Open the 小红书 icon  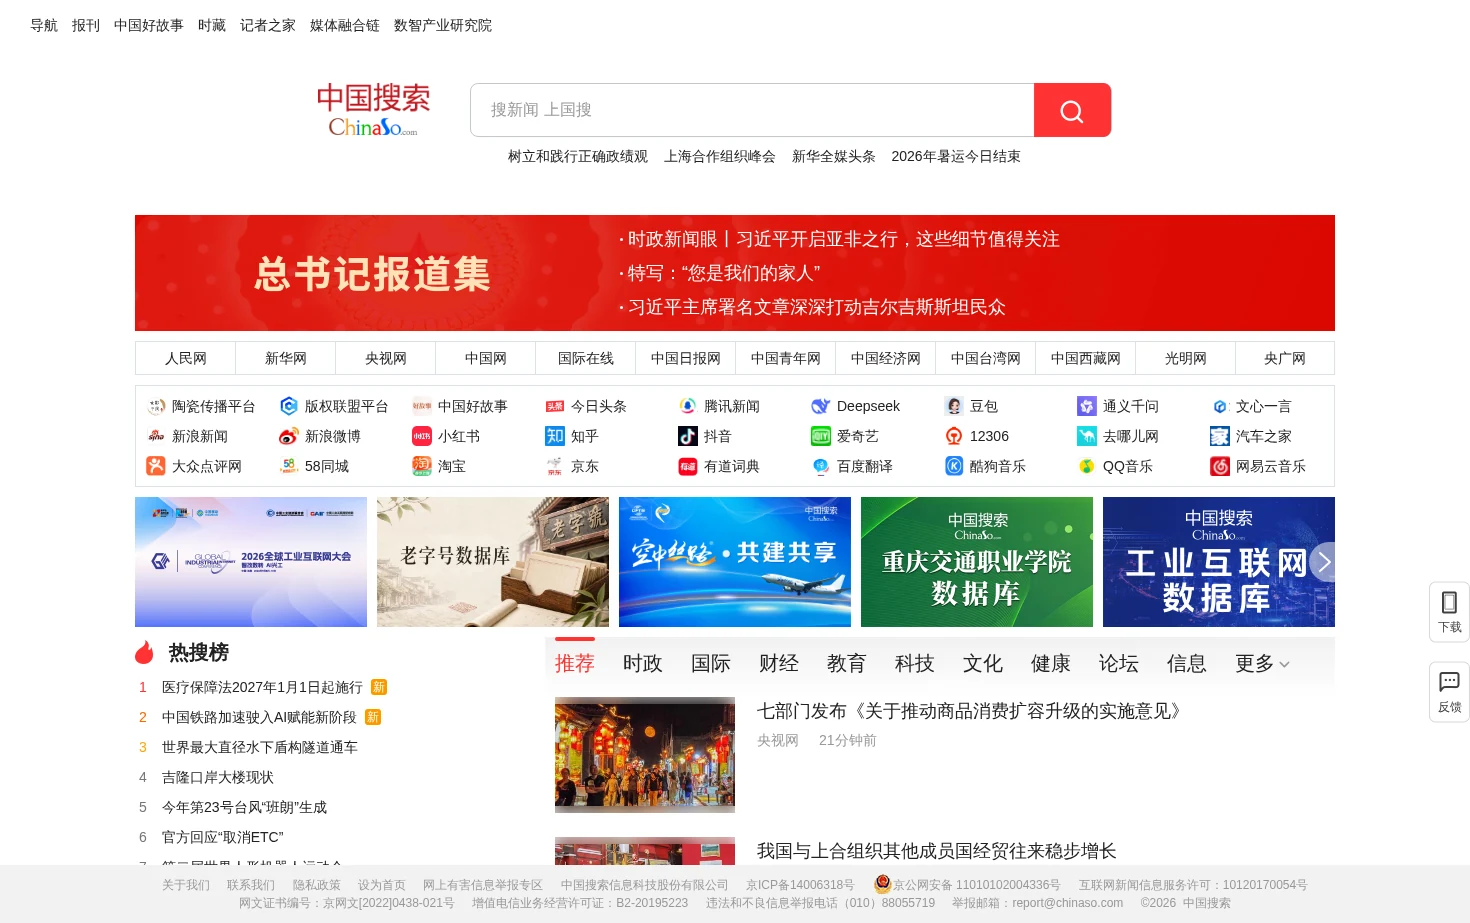point(422,436)
